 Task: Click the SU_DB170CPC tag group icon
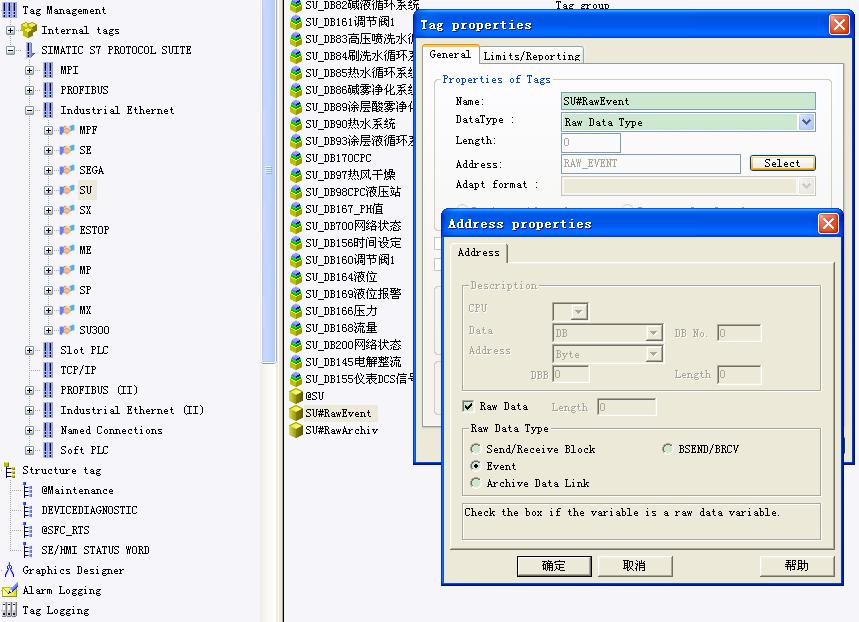pos(296,158)
